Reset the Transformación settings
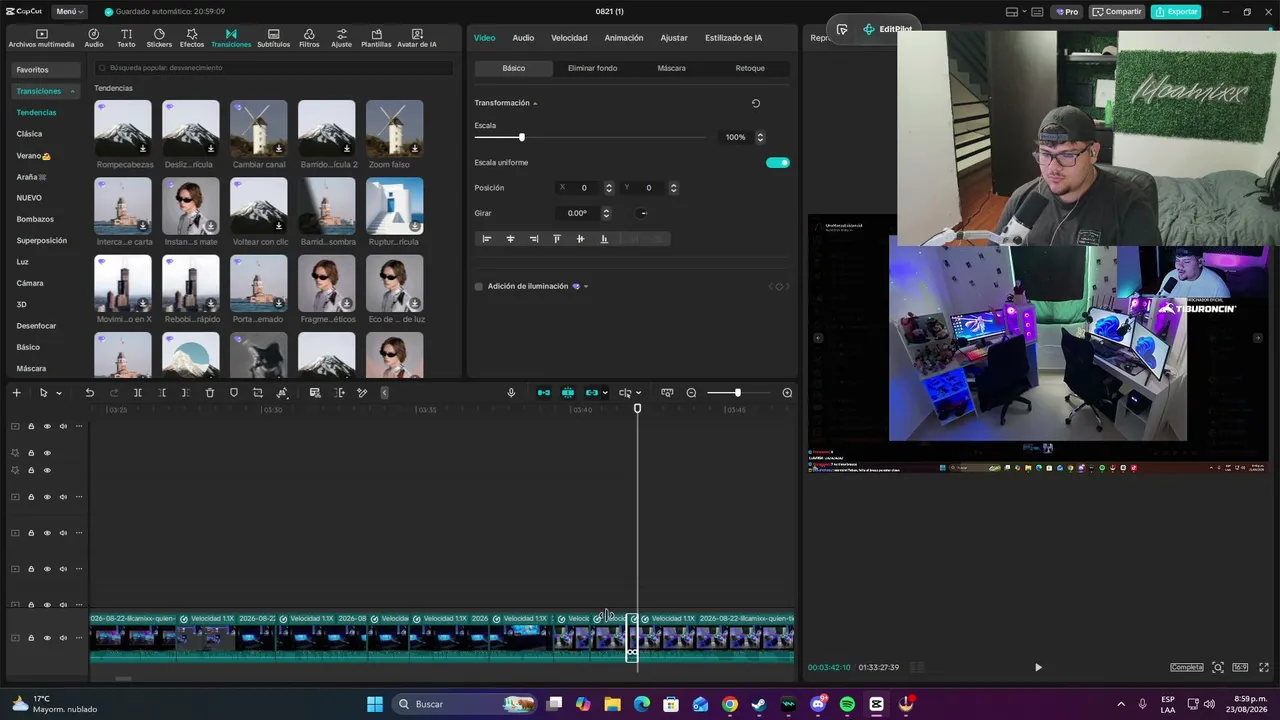Viewport: 1280px width, 720px height. pyautogui.click(x=755, y=103)
